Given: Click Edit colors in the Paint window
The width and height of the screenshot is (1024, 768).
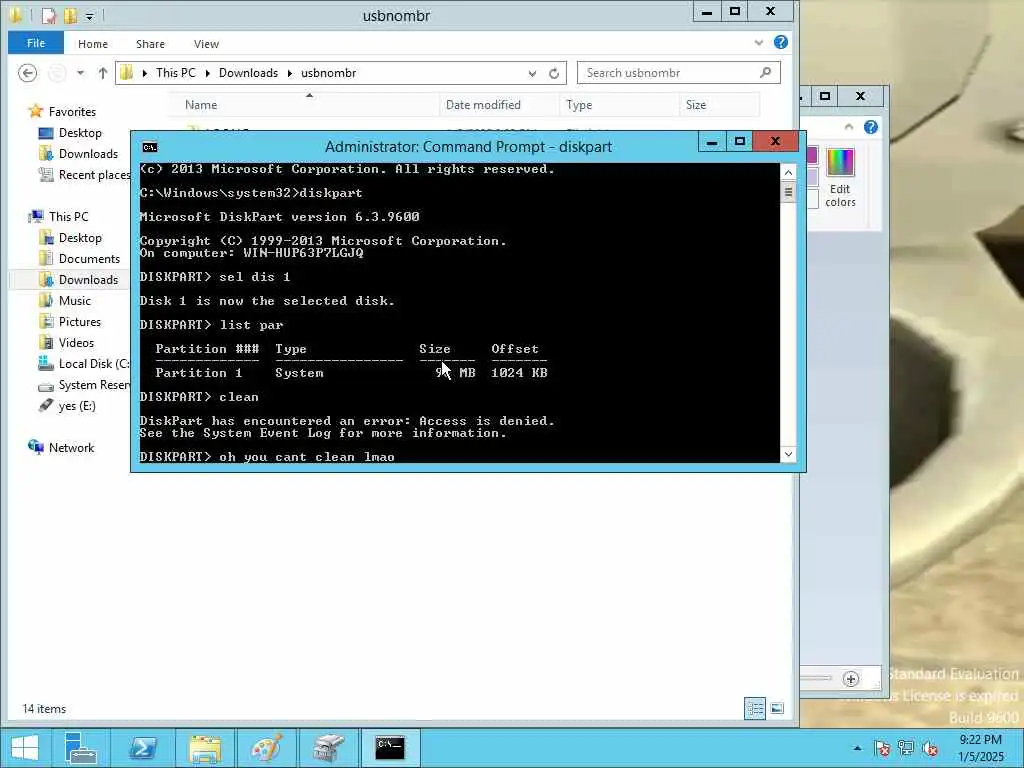Looking at the screenshot, I should coord(840,178).
